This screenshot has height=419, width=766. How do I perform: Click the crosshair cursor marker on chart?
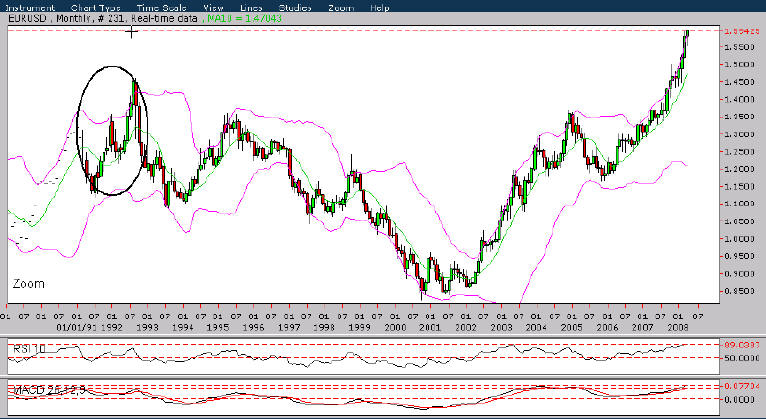(131, 32)
